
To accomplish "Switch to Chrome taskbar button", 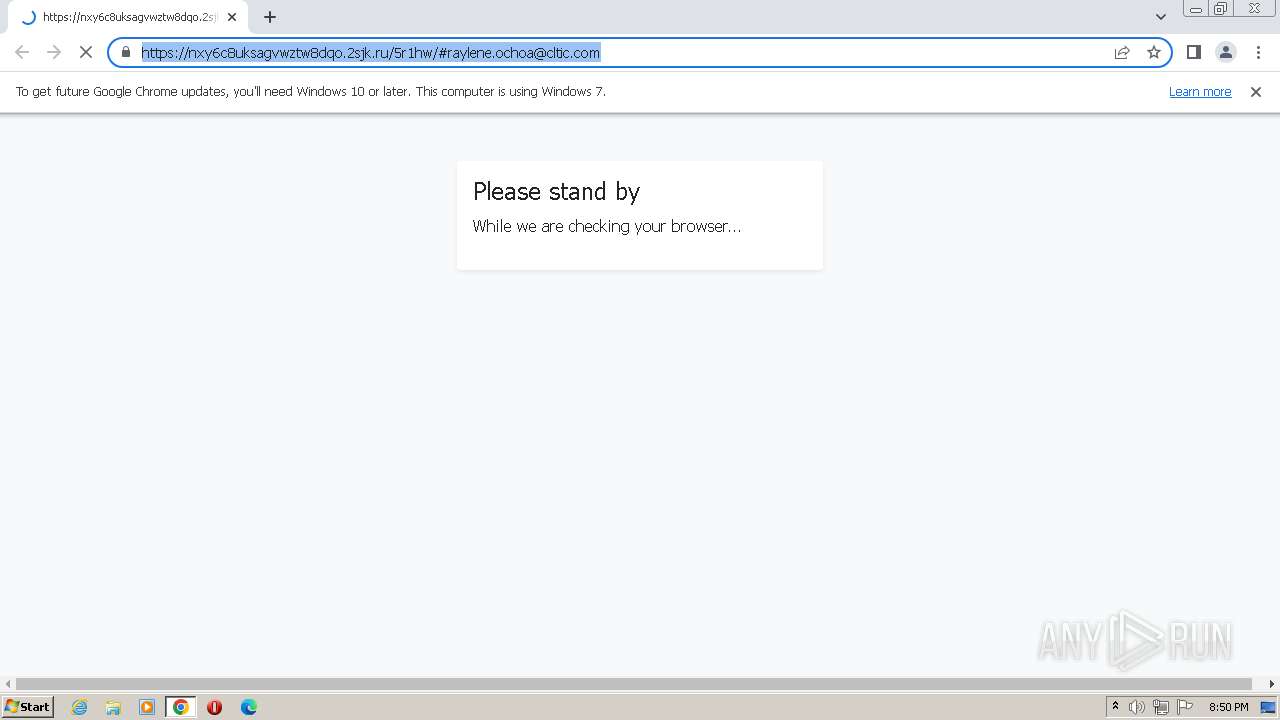I will (x=181, y=707).
